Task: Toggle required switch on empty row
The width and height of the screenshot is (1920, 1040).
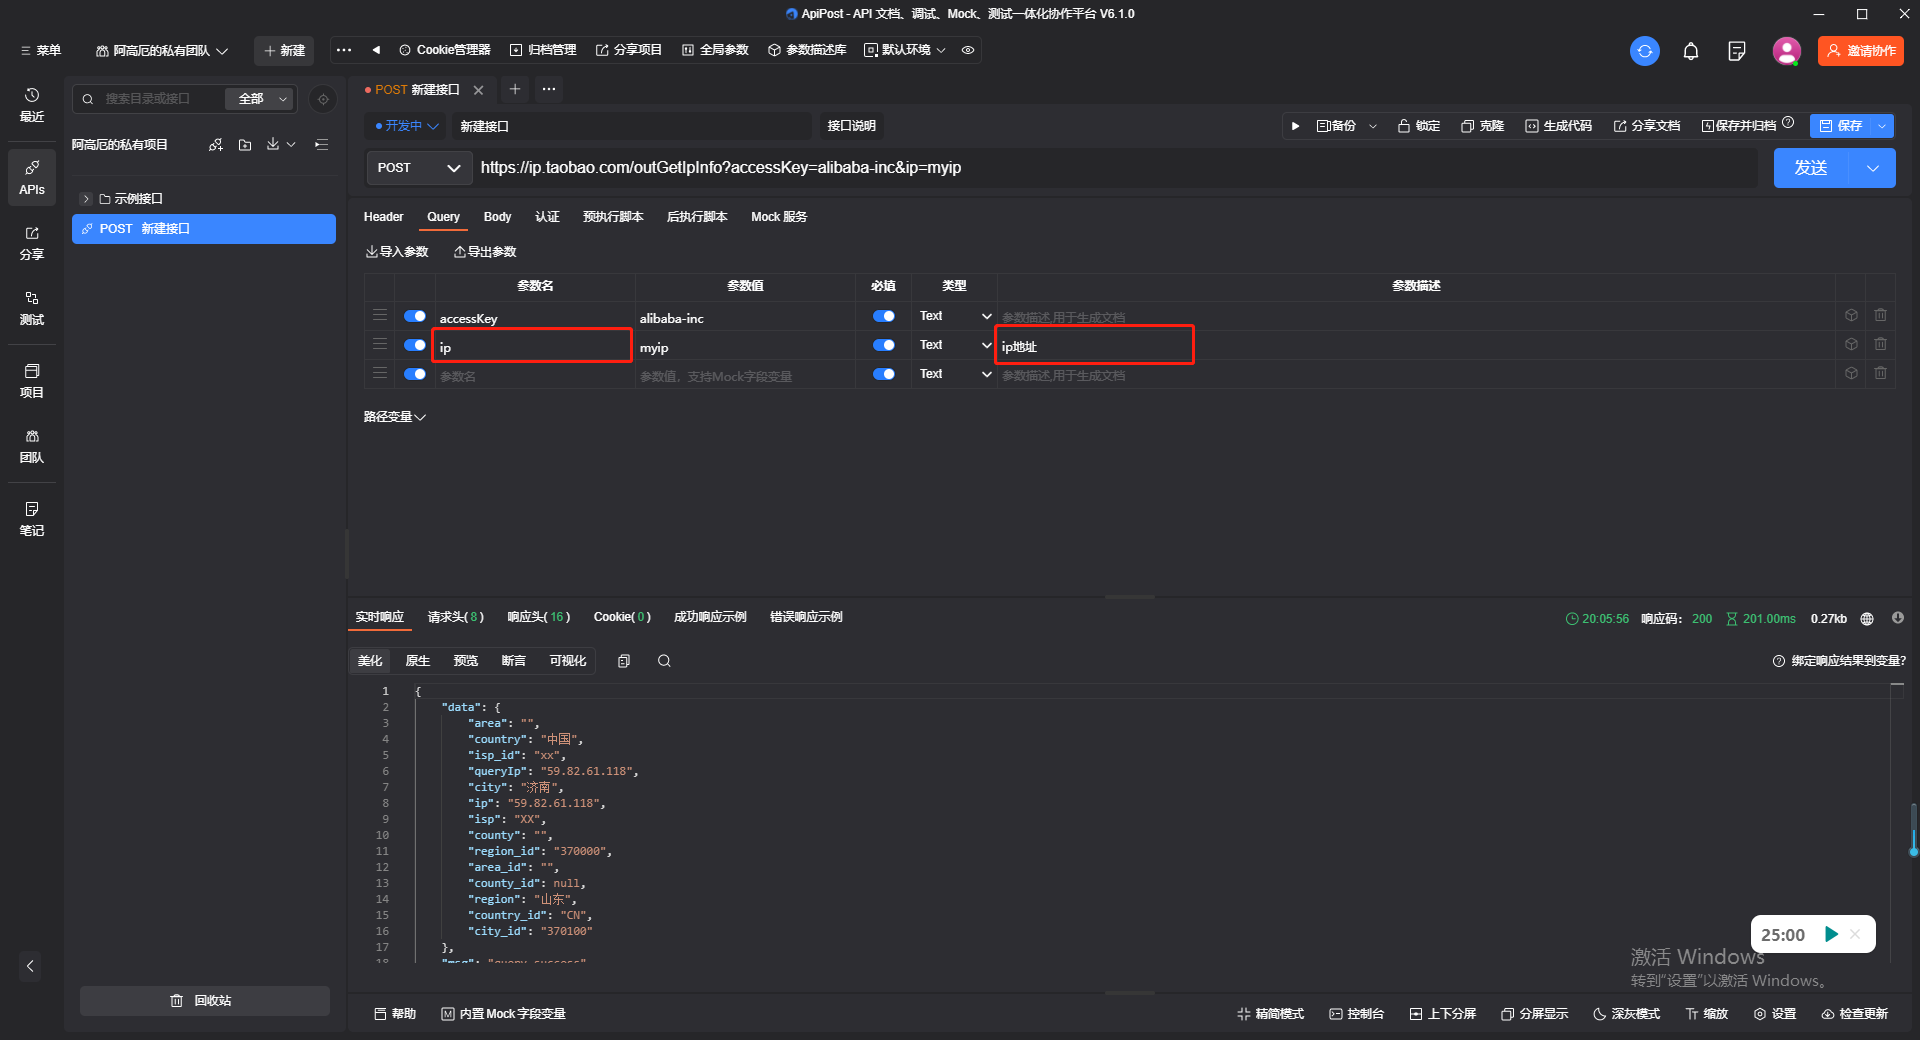Action: [884, 374]
